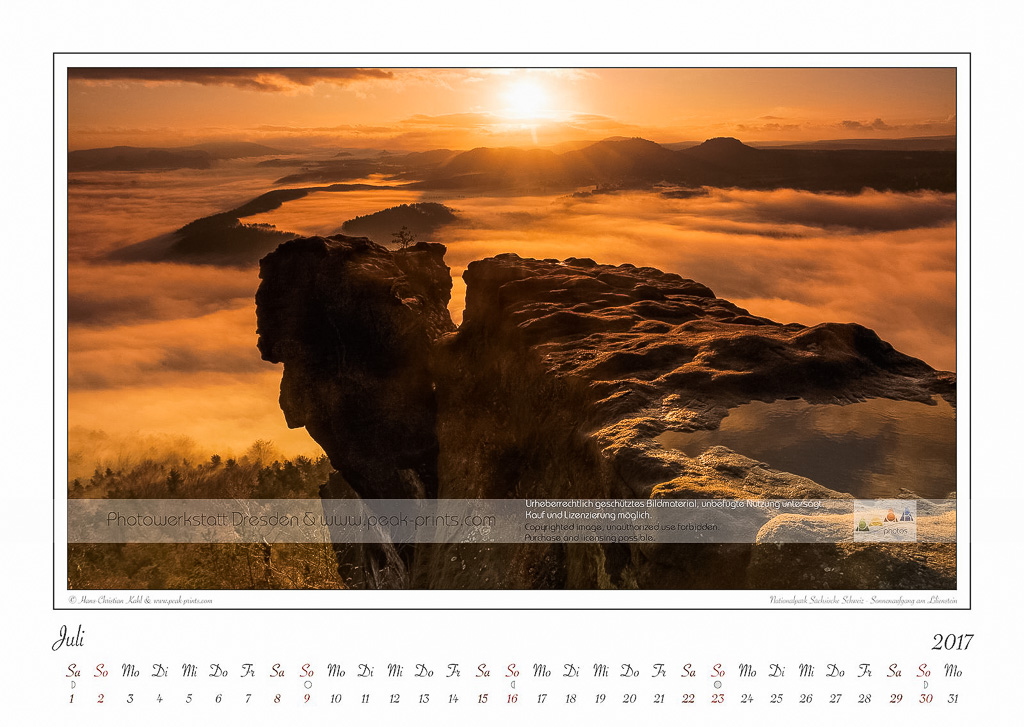1024x727 pixels.
Task: Select day 21 in the calendar row
Action: click(659, 698)
